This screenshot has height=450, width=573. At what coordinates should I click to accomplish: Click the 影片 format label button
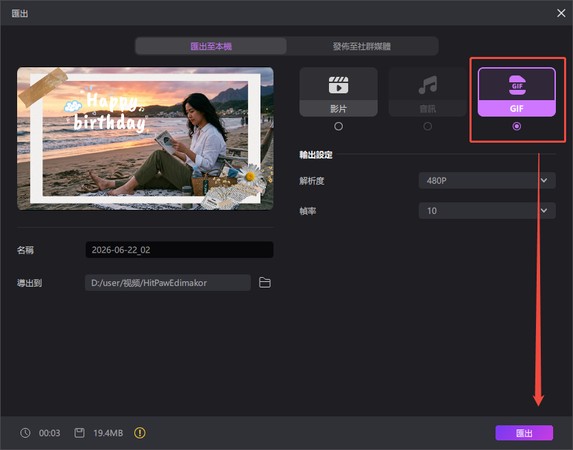tap(338, 109)
